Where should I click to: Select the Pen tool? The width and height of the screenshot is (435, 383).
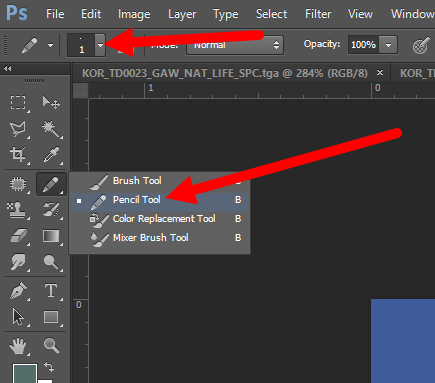click(x=18, y=291)
